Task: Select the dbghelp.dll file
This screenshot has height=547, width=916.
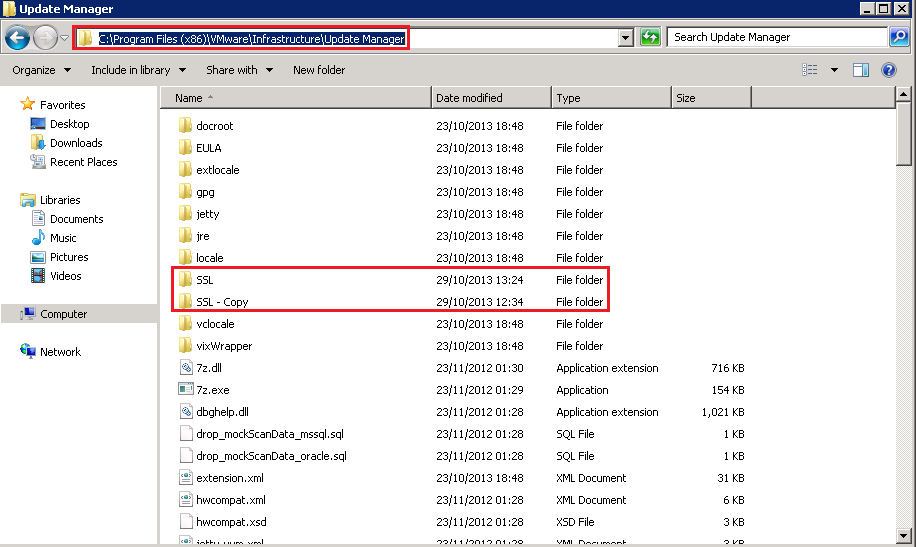Action: coord(224,412)
